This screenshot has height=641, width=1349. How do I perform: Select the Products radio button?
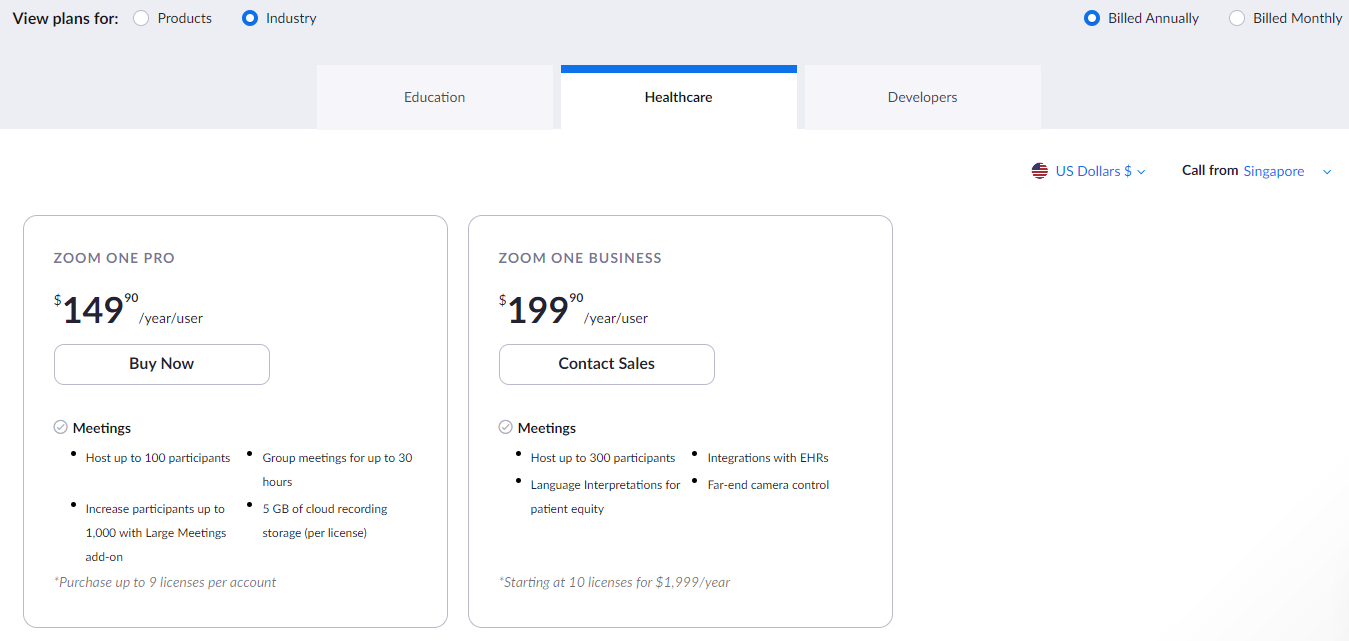[x=141, y=18]
